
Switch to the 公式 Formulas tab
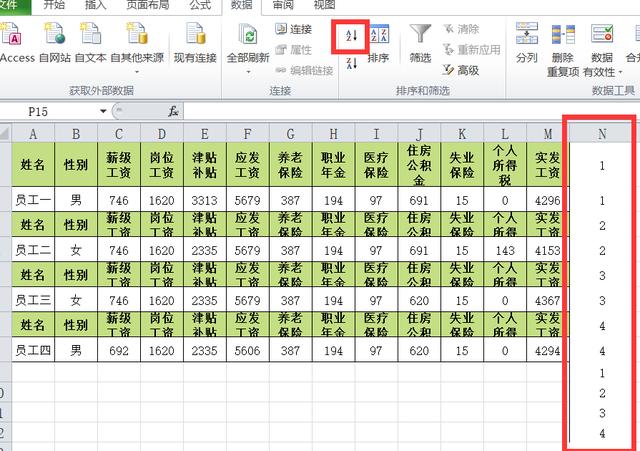[200, 6]
